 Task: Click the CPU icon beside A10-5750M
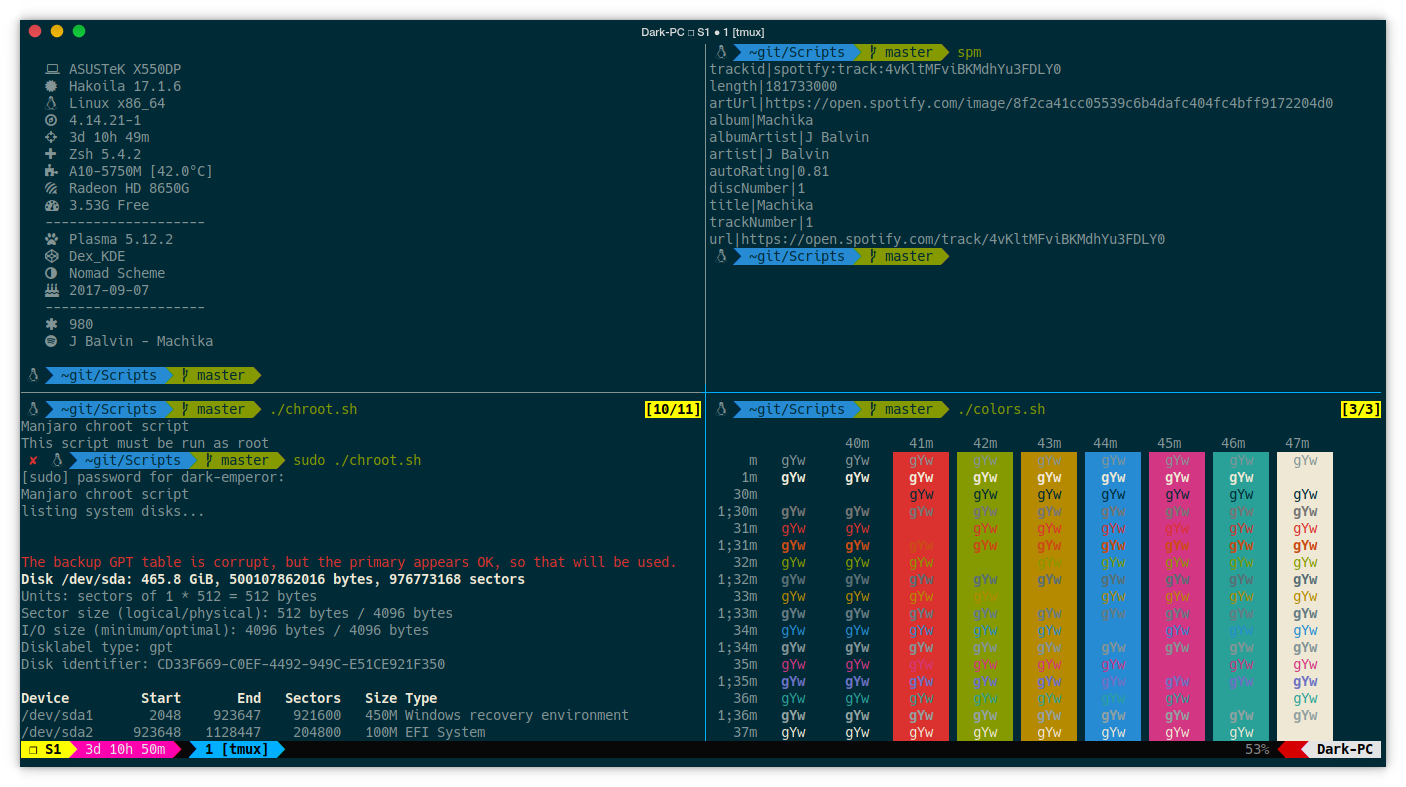pyautogui.click(x=51, y=172)
